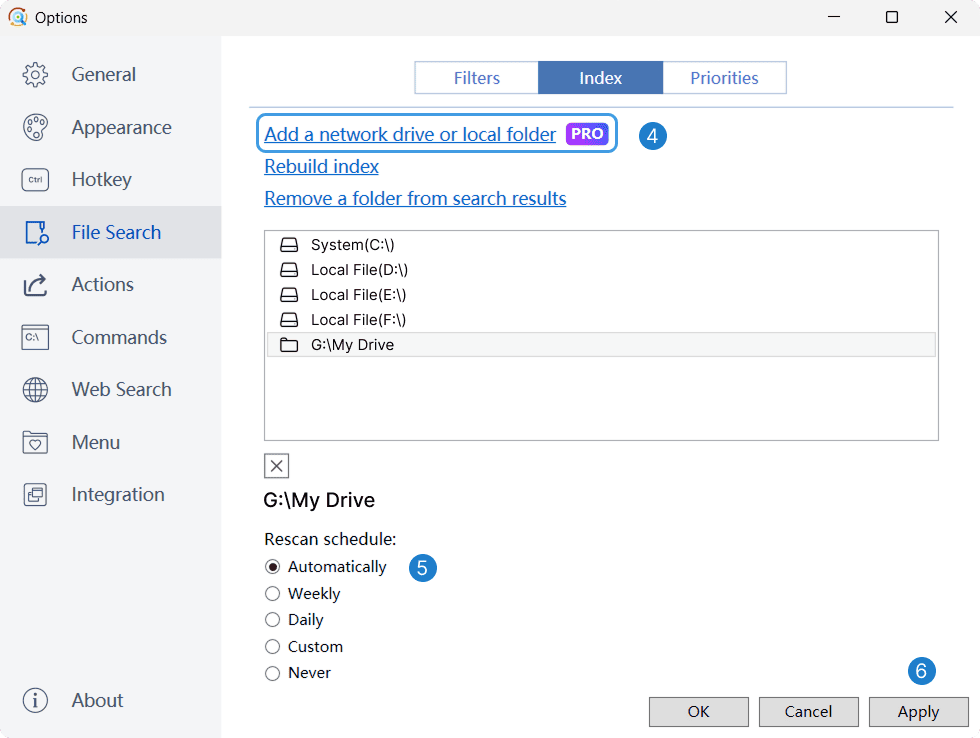Open the Menu settings section
980x738 pixels.
(111, 442)
